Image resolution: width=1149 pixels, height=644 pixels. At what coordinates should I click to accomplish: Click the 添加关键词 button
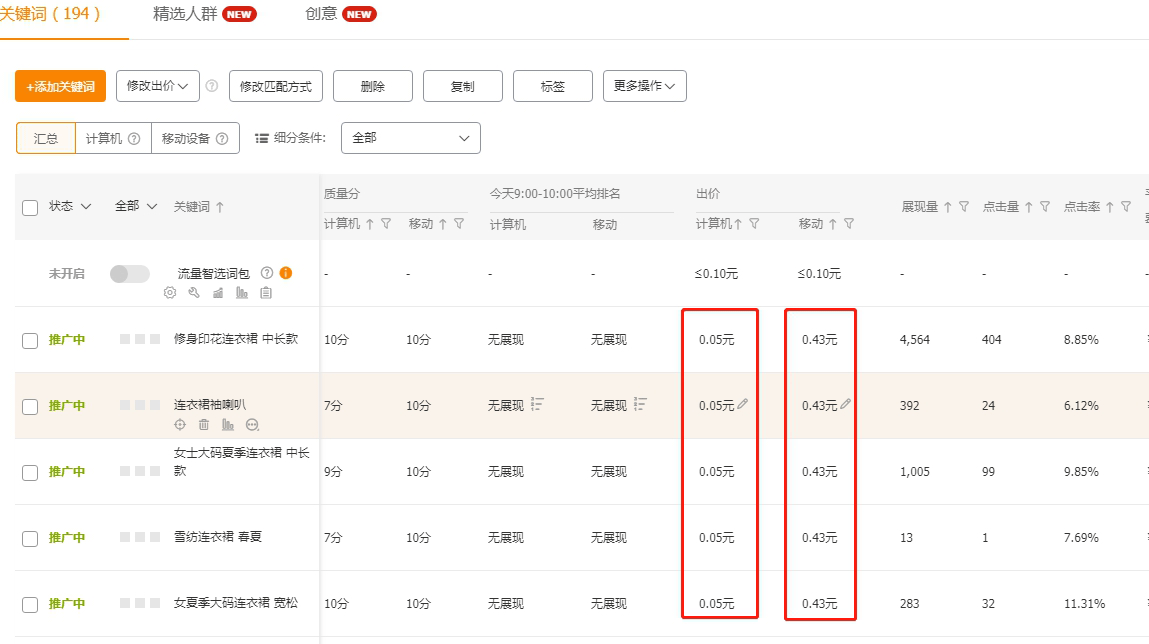click(x=60, y=87)
